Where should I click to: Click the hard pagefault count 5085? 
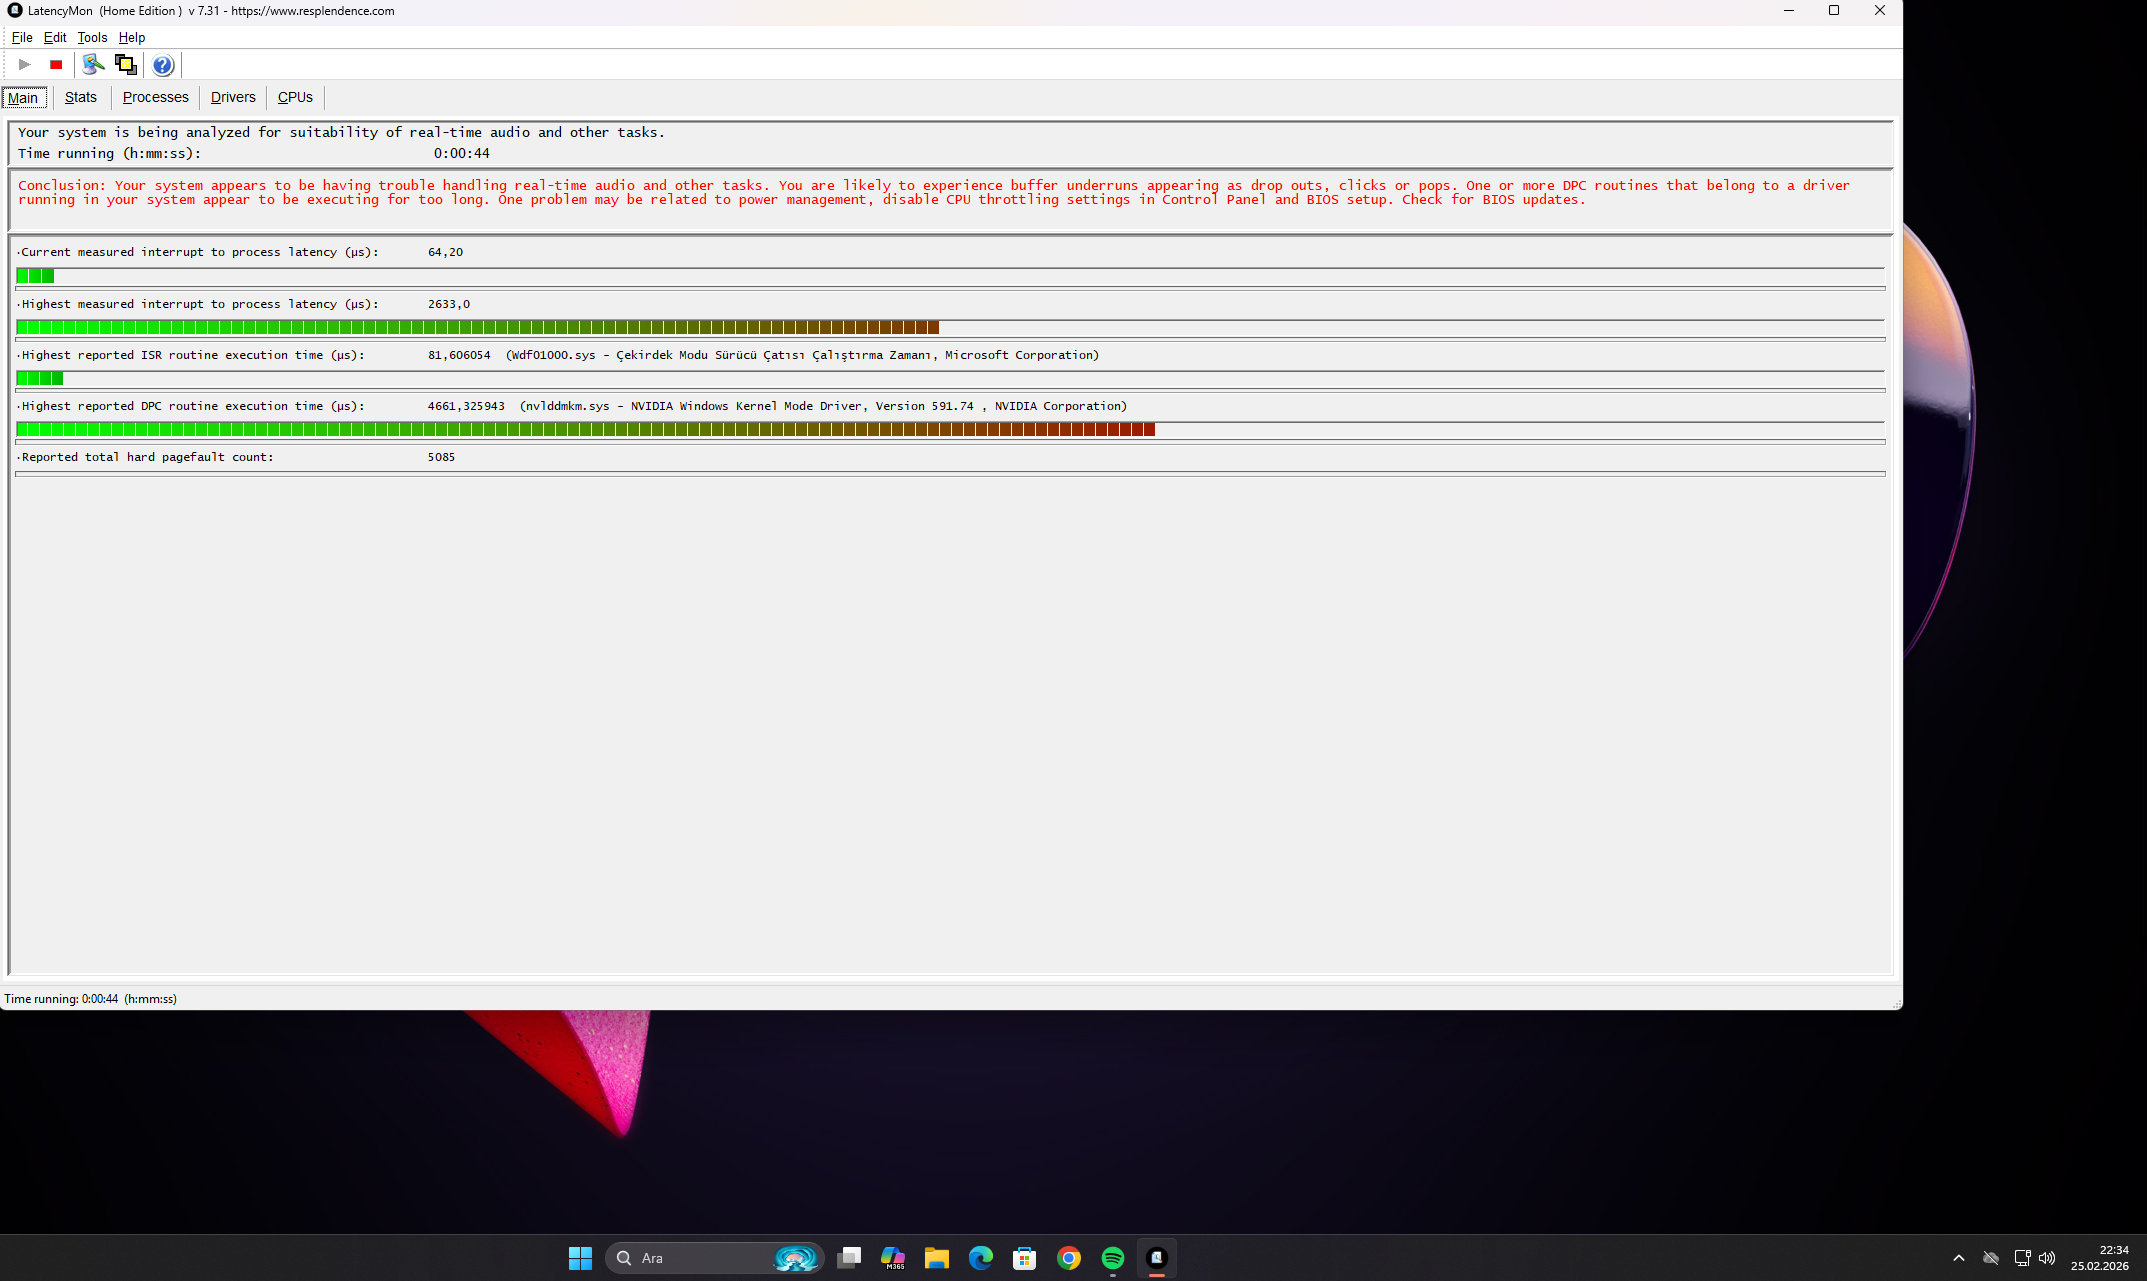tap(441, 457)
